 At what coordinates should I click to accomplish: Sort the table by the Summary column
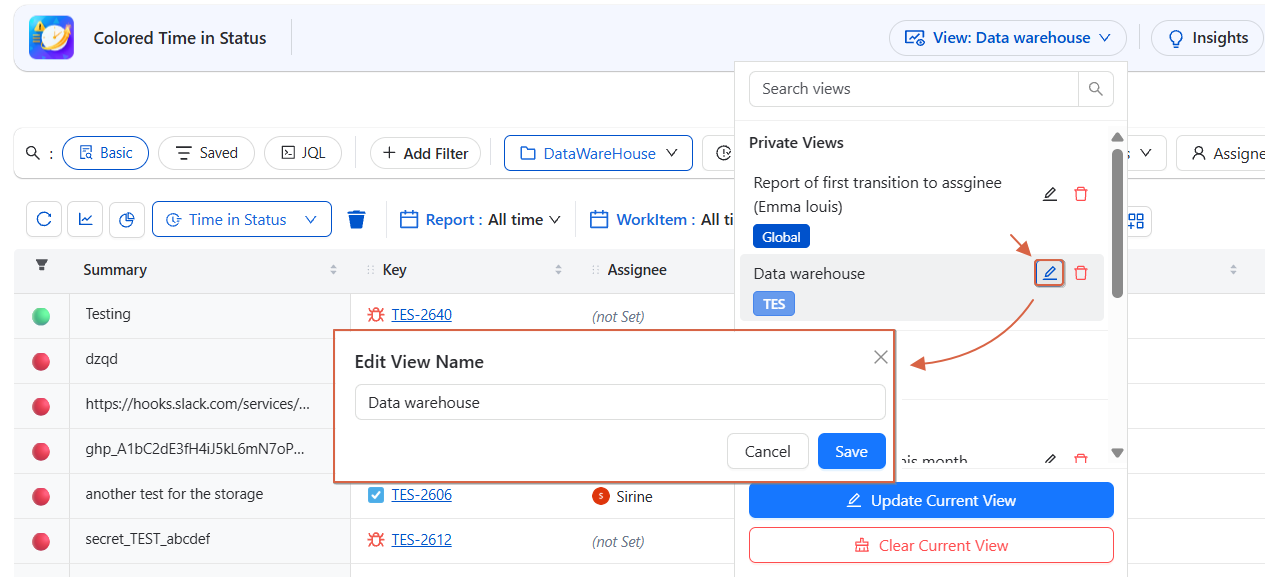333,270
